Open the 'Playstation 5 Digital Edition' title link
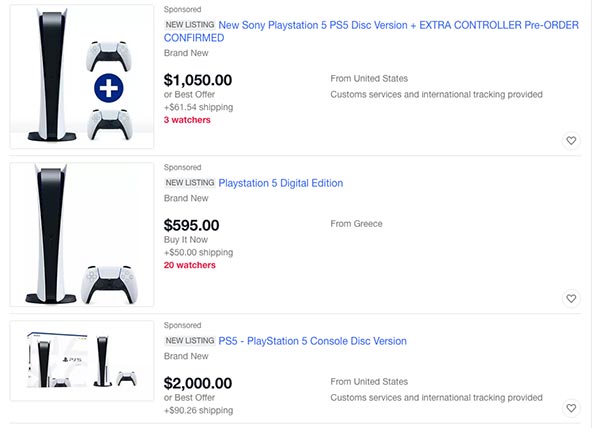Viewport: 600px width, 428px height. (280, 183)
